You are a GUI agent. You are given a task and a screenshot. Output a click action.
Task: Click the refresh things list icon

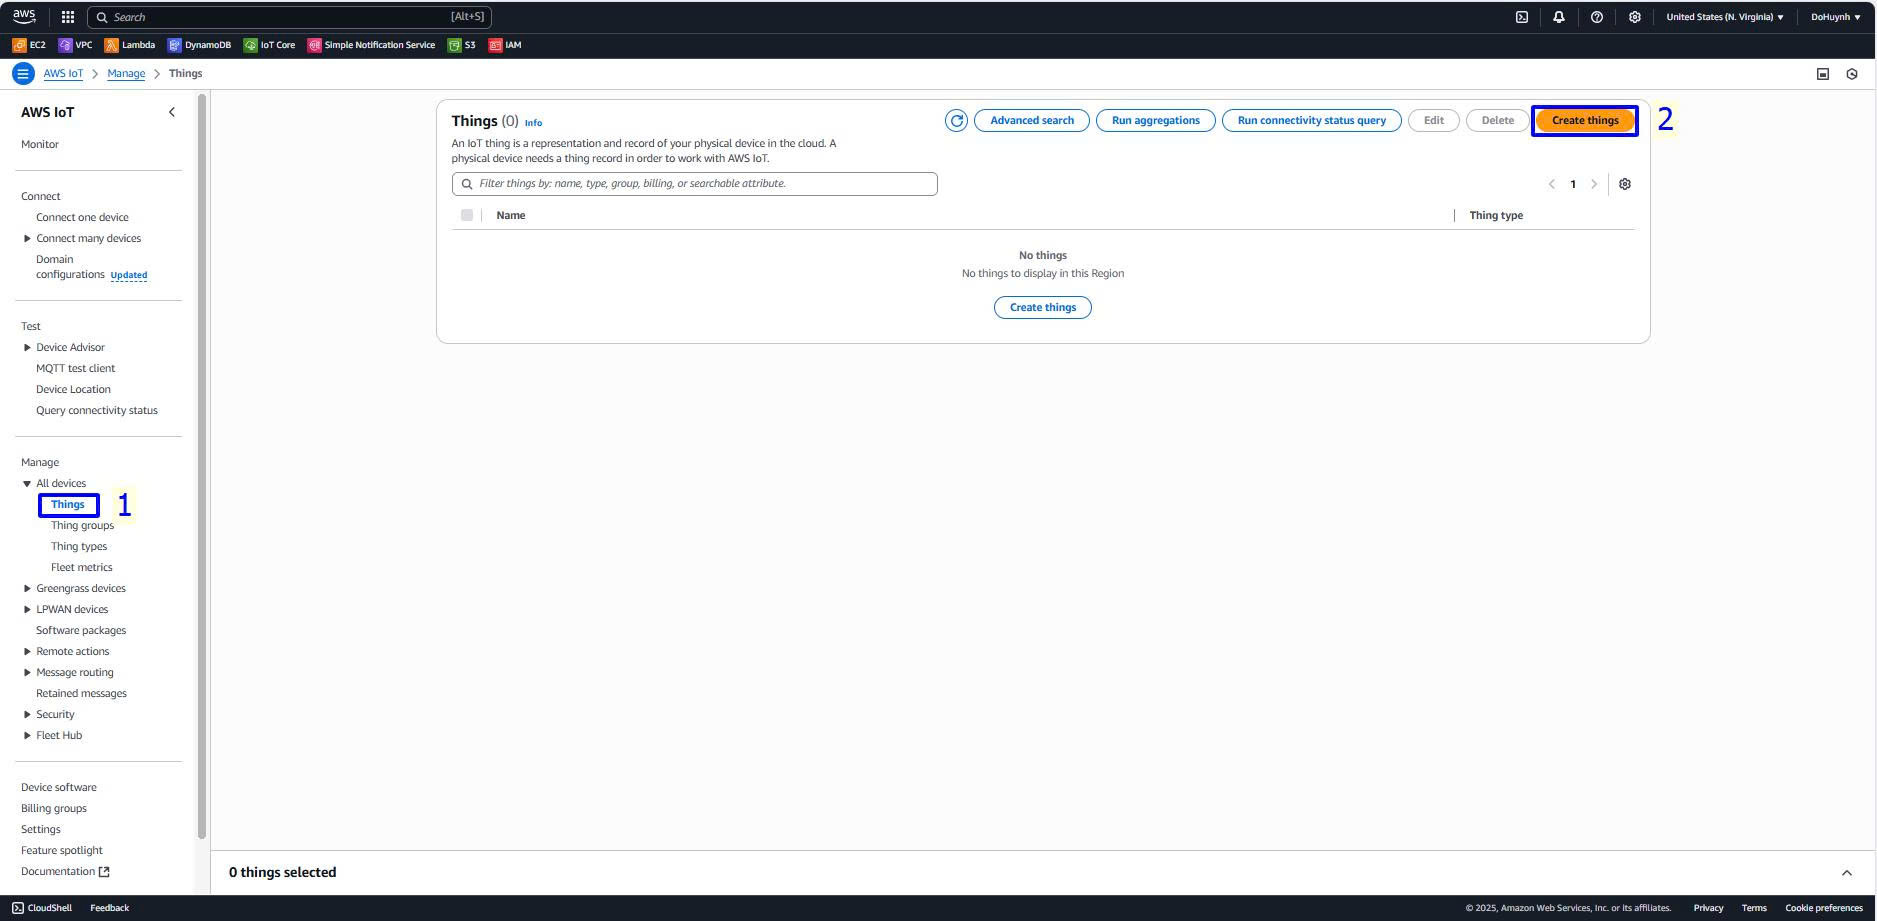[956, 121]
